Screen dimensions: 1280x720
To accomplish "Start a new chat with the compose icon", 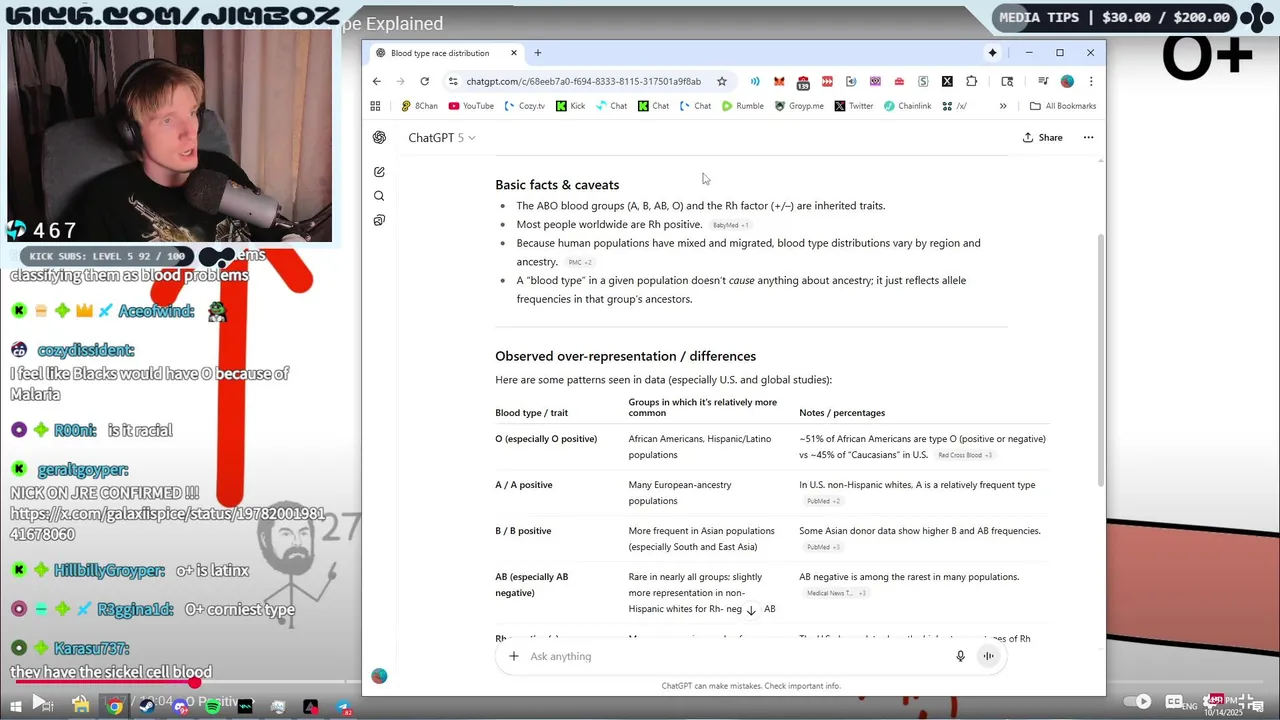I will [379, 172].
